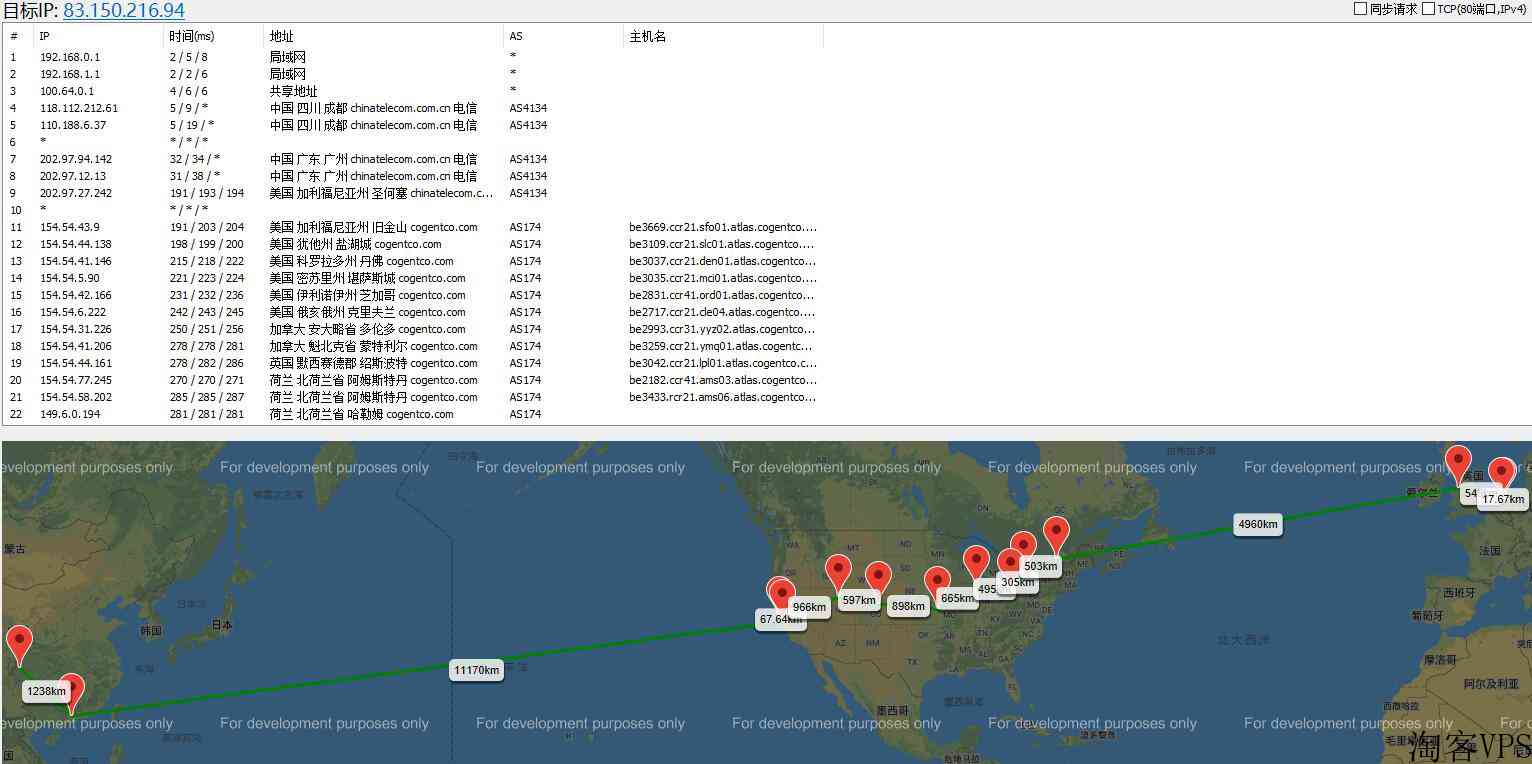Click the leftmost map pin over Chengdu
1532x764 pixels.
click(19, 642)
